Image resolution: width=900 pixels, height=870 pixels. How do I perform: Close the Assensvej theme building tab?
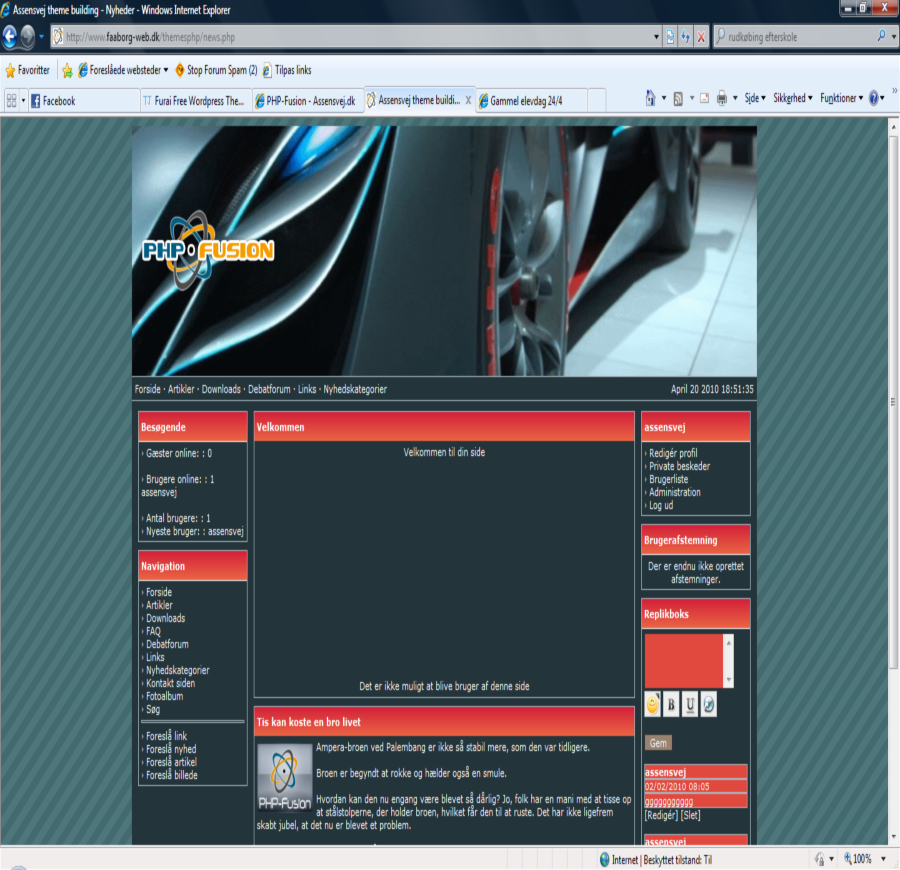pos(468,100)
